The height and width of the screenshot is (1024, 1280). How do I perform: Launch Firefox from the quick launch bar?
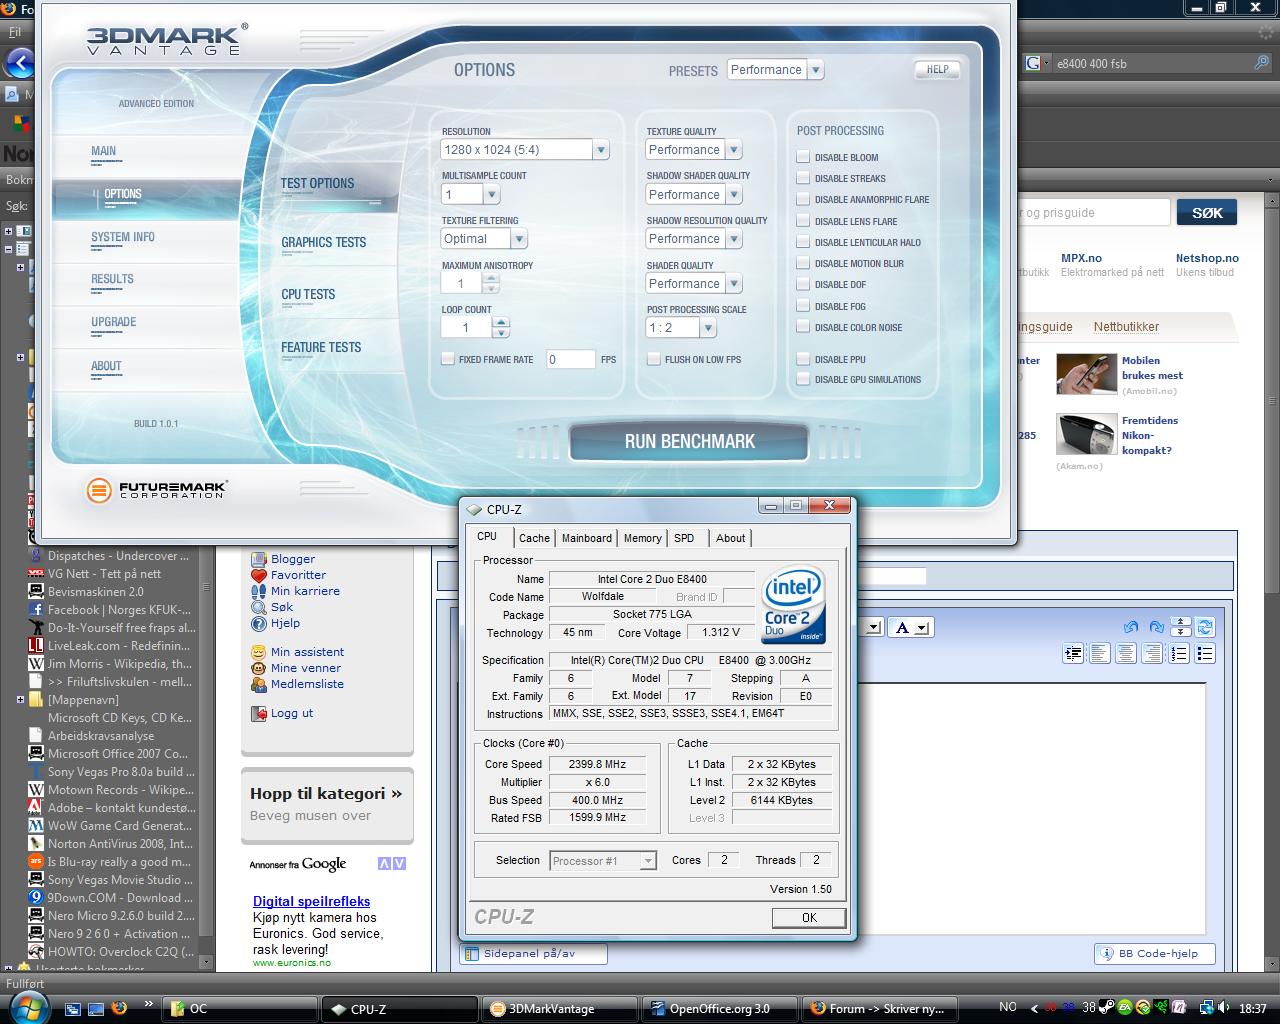click(x=119, y=1009)
